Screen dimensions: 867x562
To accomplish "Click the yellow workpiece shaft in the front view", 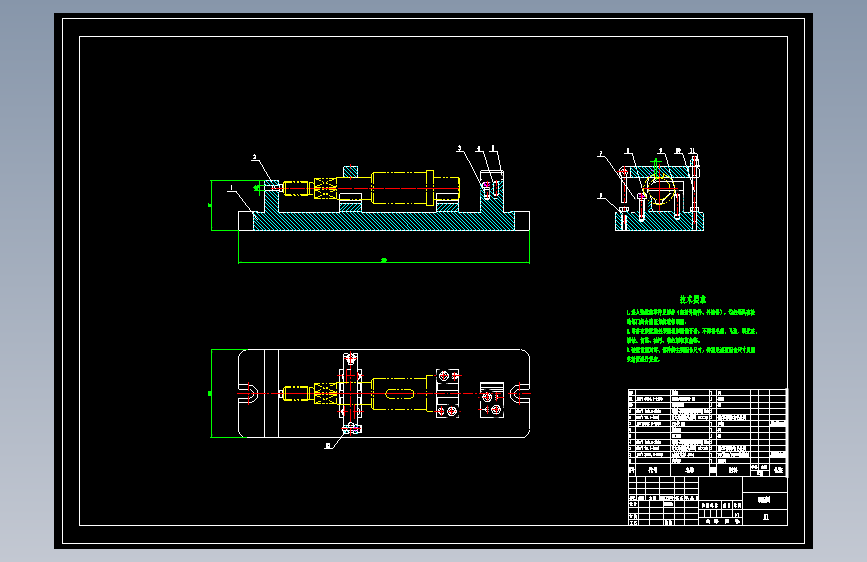I will tap(371, 188).
